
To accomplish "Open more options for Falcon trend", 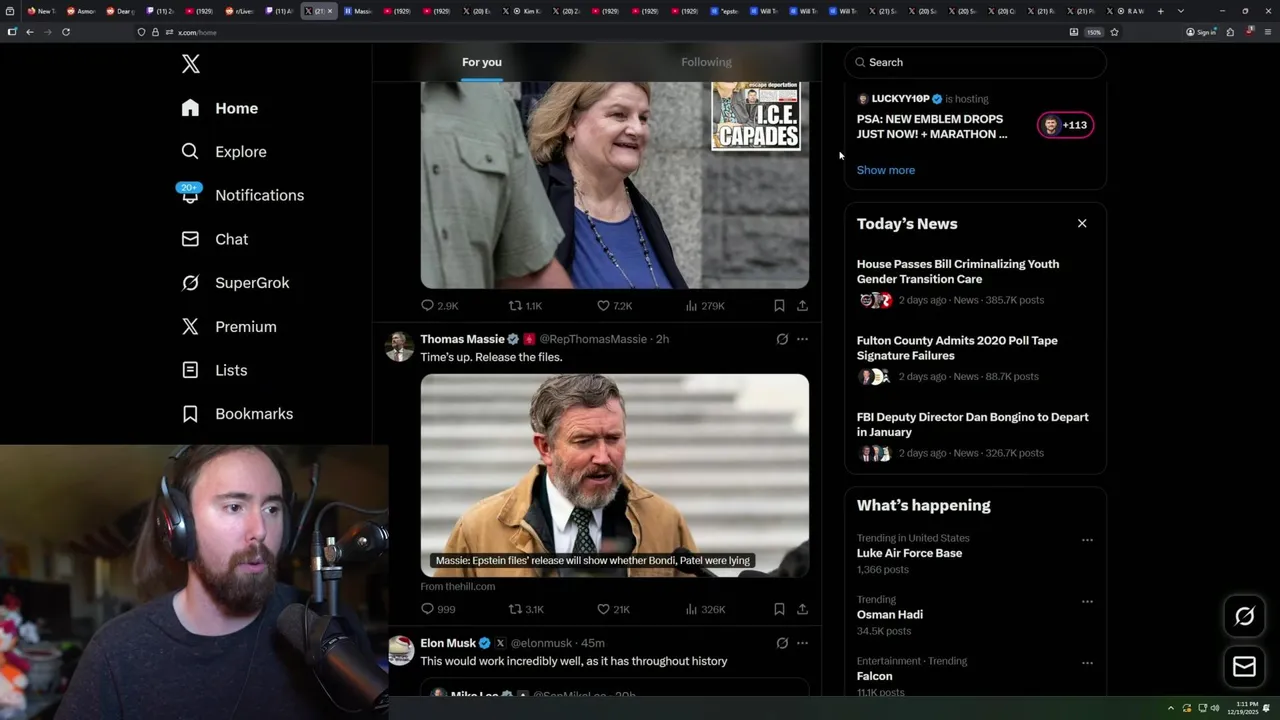I will (1087, 663).
